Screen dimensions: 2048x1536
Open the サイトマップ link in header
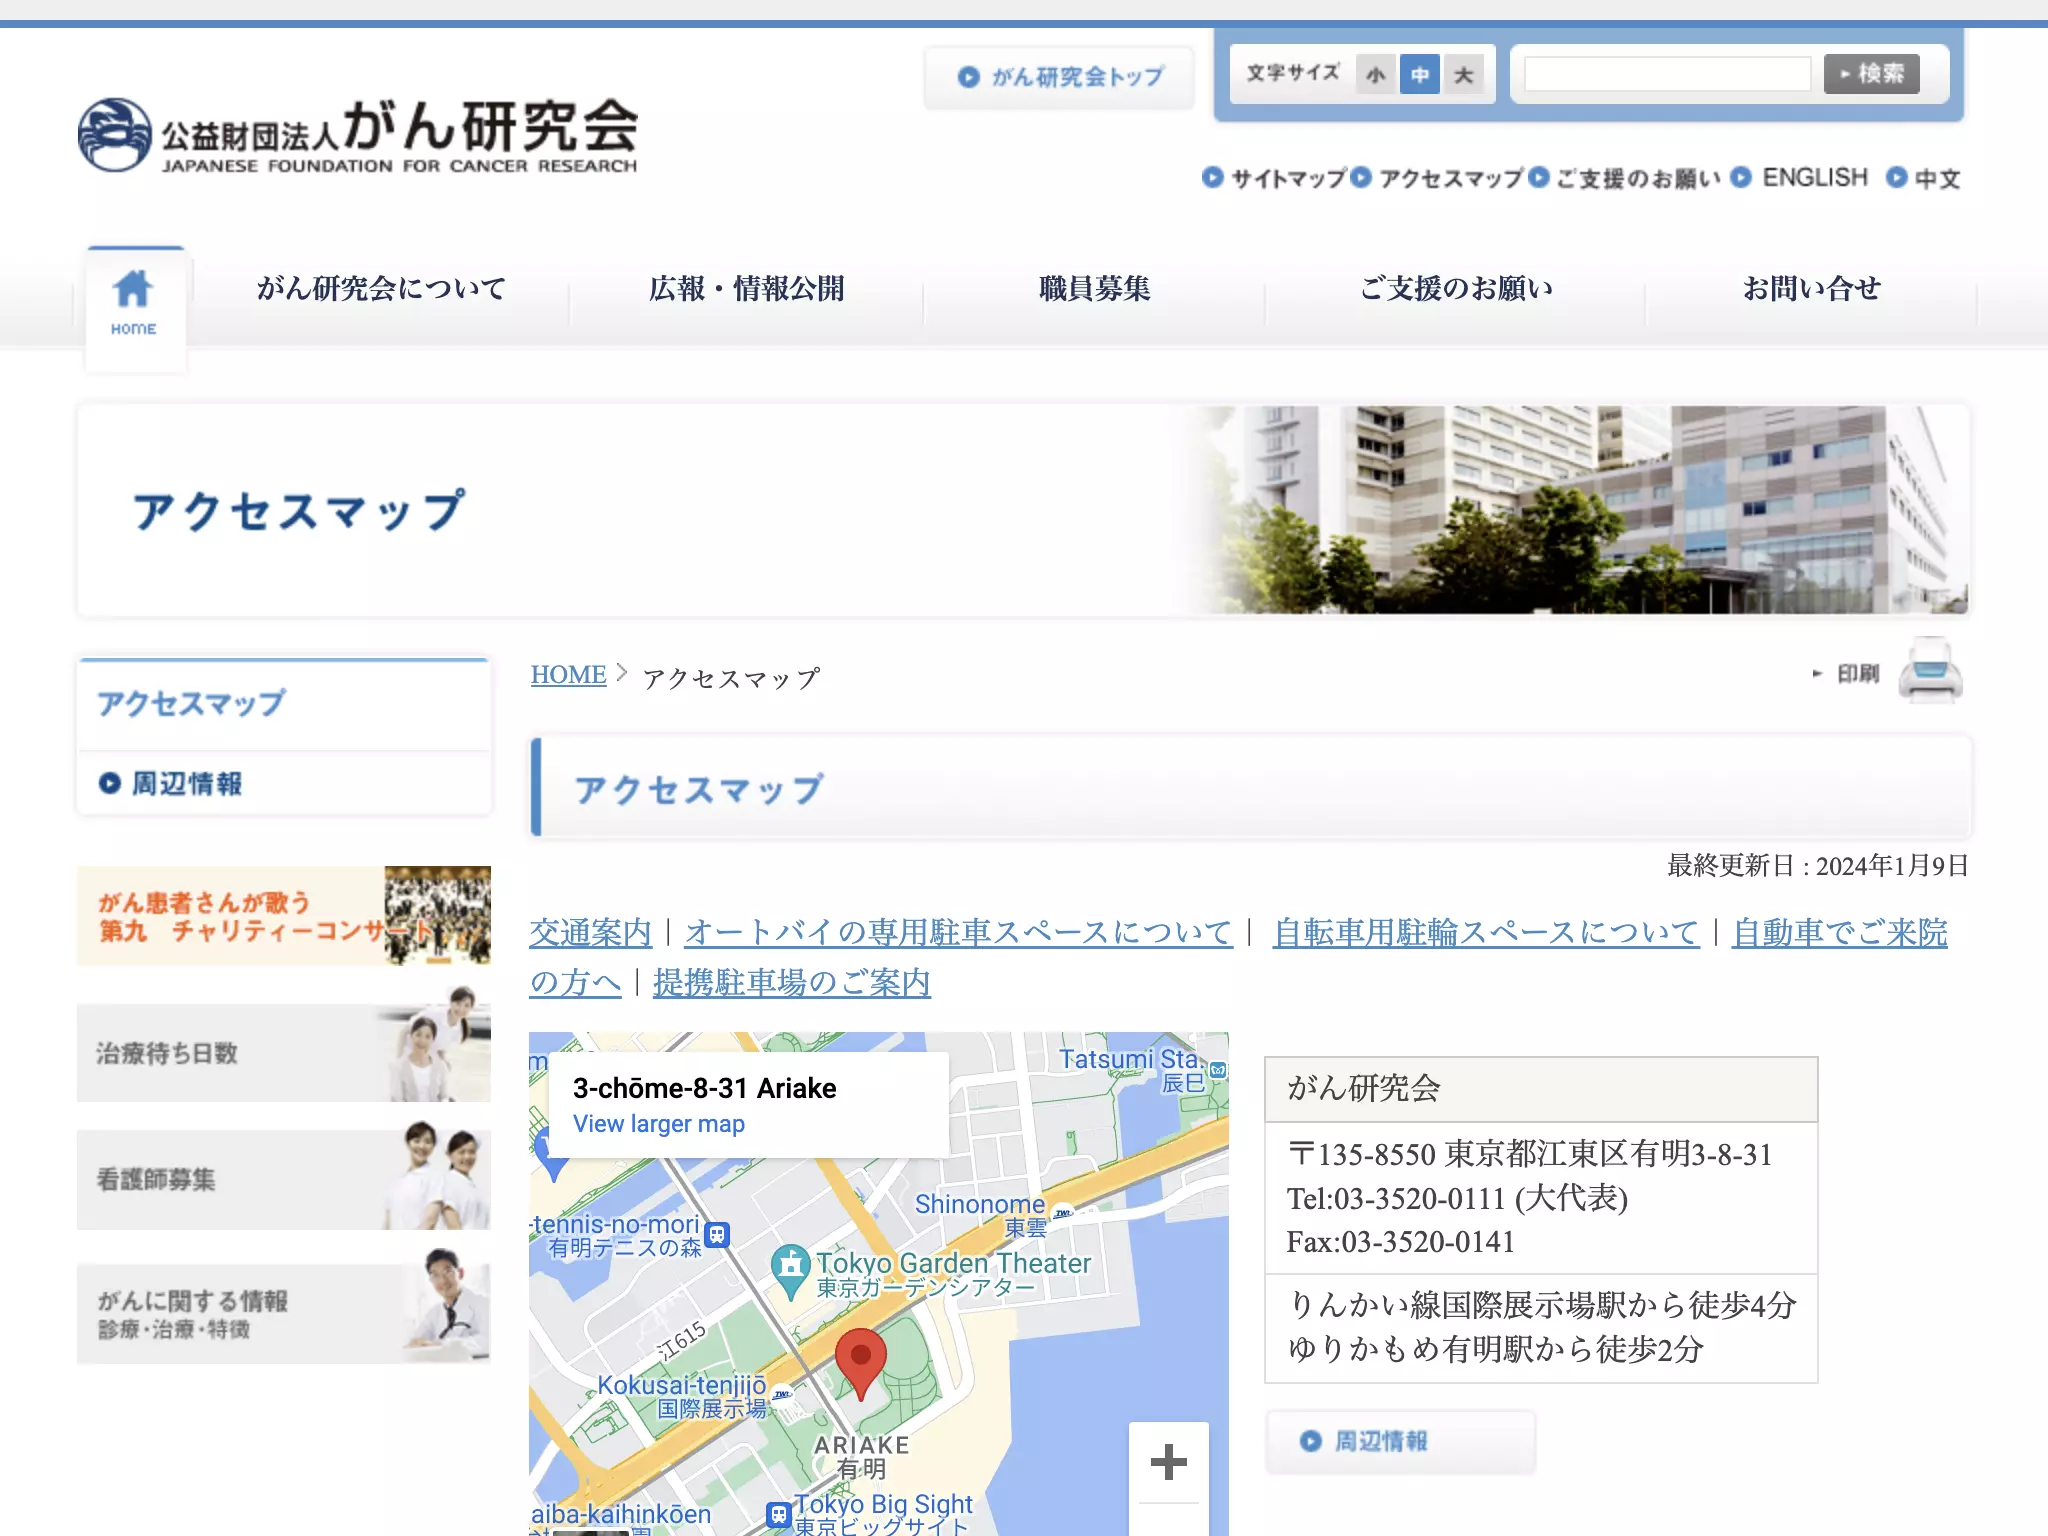tap(1275, 178)
